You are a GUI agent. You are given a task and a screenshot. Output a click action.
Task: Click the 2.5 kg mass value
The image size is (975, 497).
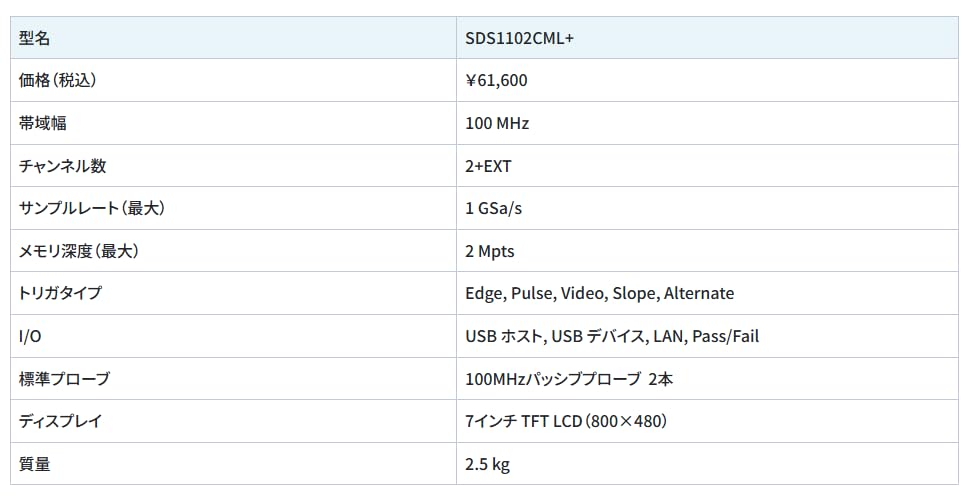[x=487, y=464]
